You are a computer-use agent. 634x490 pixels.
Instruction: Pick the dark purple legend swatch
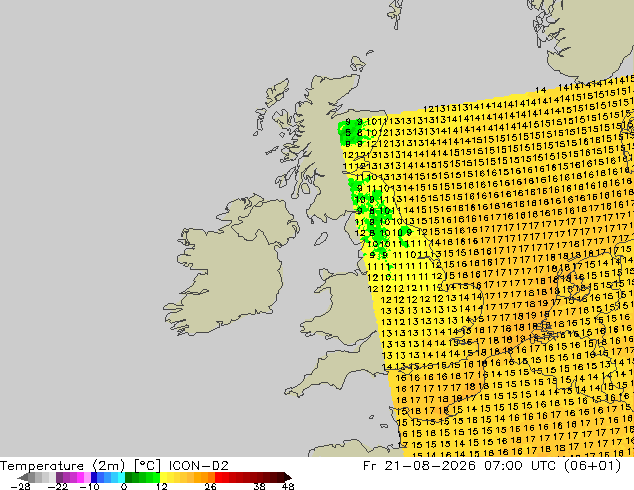[59, 477]
